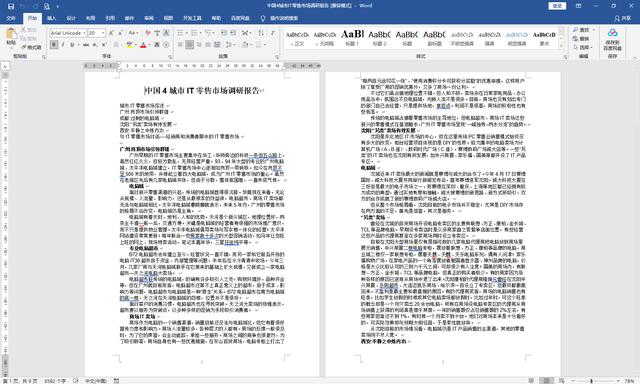Apply text highlight color marker
Image resolution: width=640 pixels, height=384 pixels.
point(129,45)
